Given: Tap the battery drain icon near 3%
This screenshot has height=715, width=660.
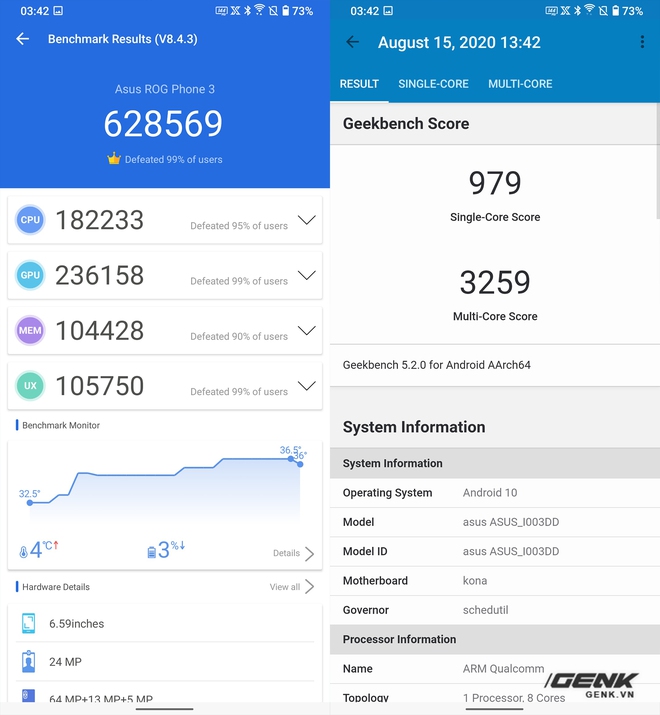Looking at the screenshot, I should (151, 553).
